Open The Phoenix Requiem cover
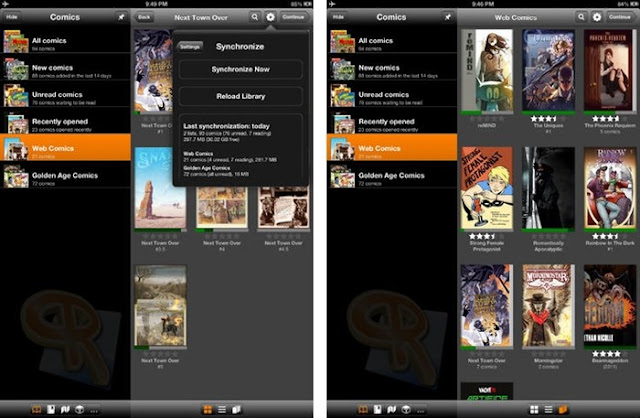The height and width of the screenshot is (418, 640). click(x=610, y=71)
